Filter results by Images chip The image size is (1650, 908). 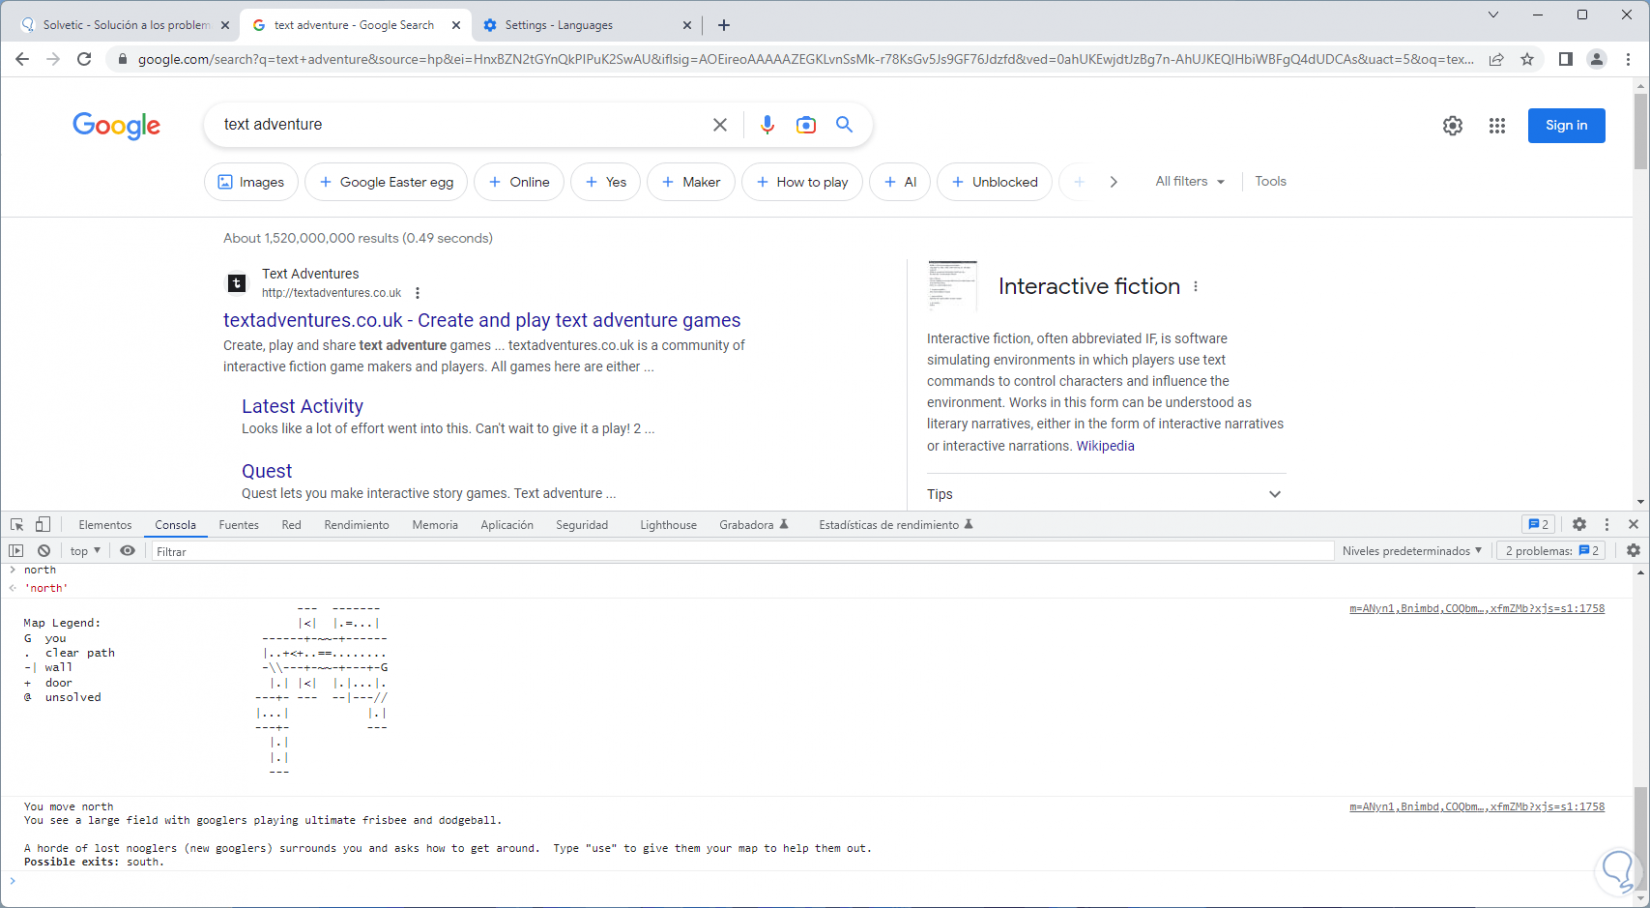(251, 182)
